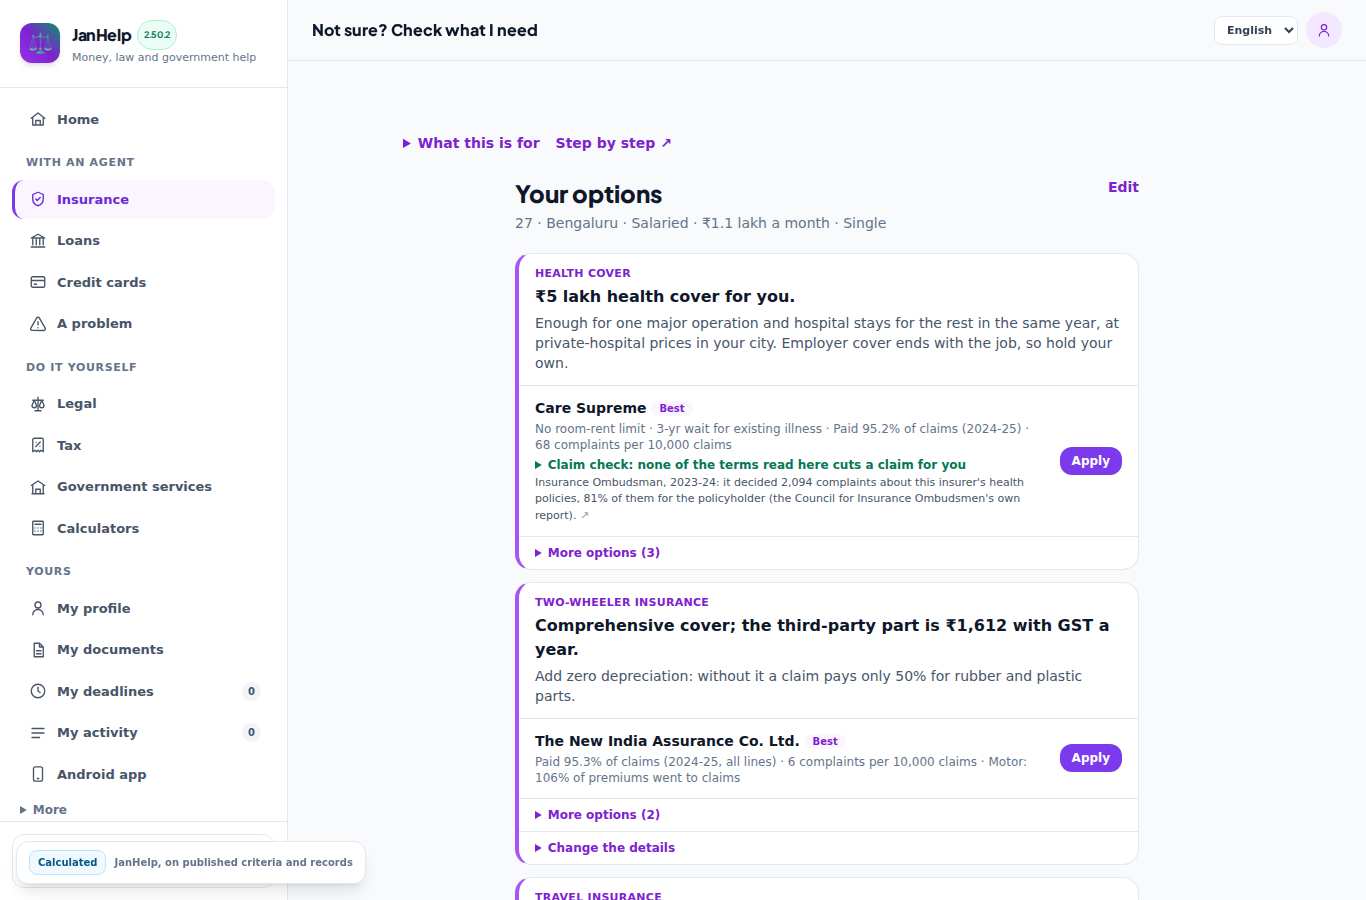
Task: Click the TWO-WHEELER INSURANCE heading label
Action: [x=622, y=602]
